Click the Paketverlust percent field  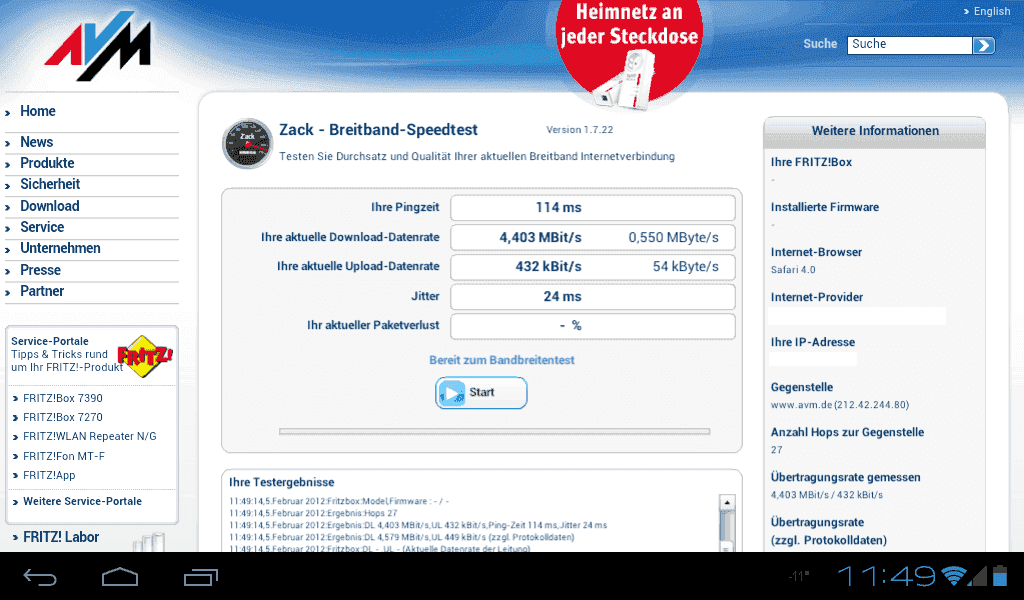click(592, 326)
